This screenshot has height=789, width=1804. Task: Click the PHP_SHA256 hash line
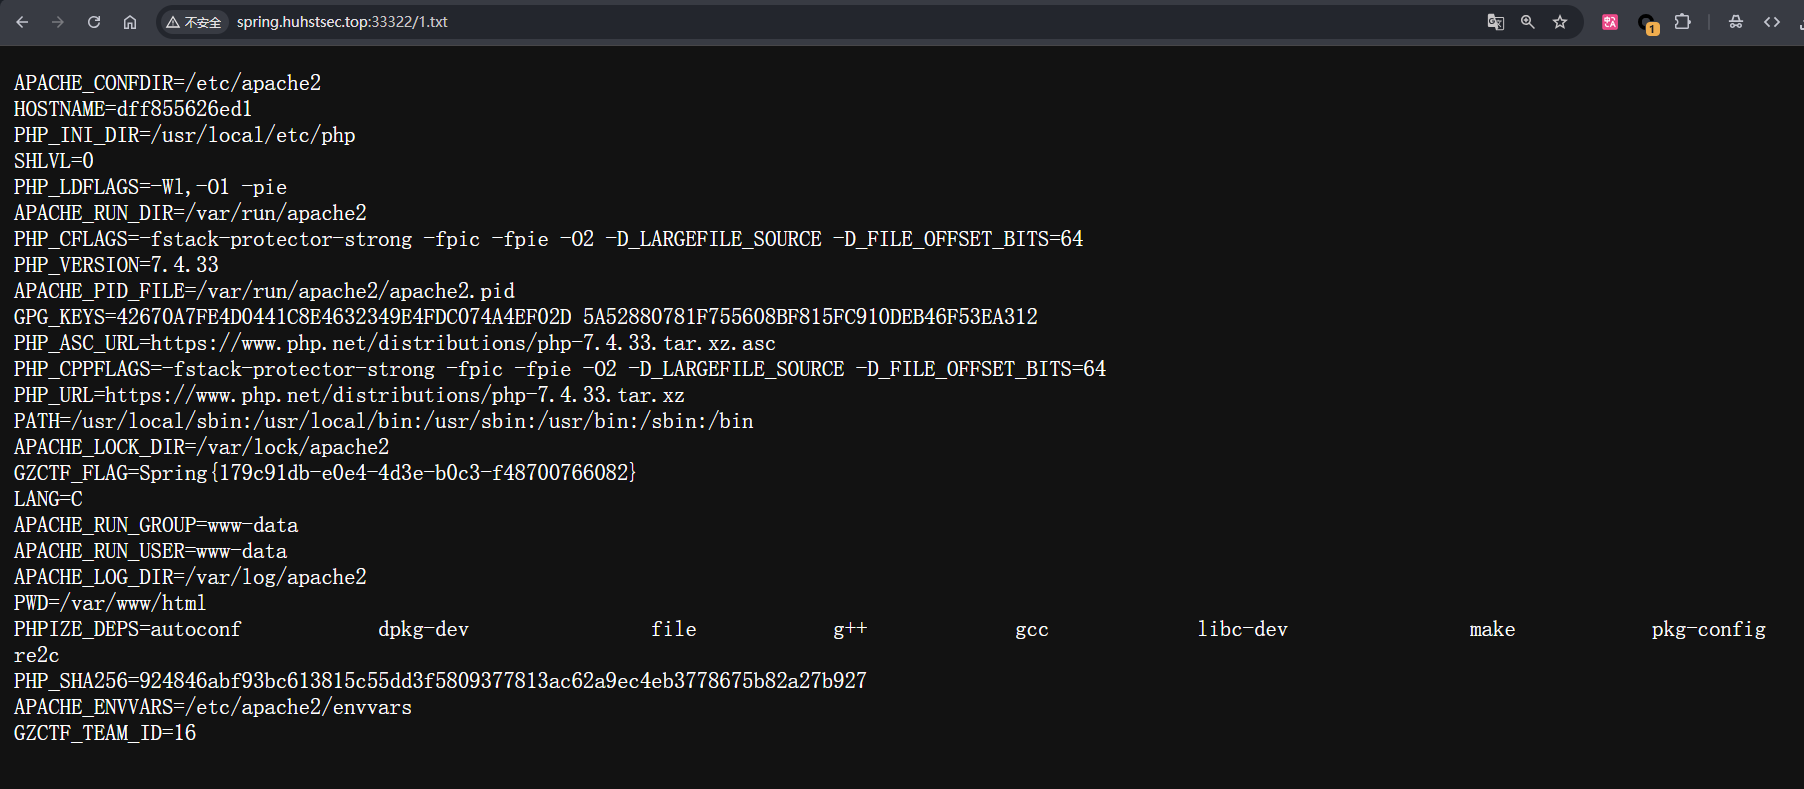coord(440,681)
